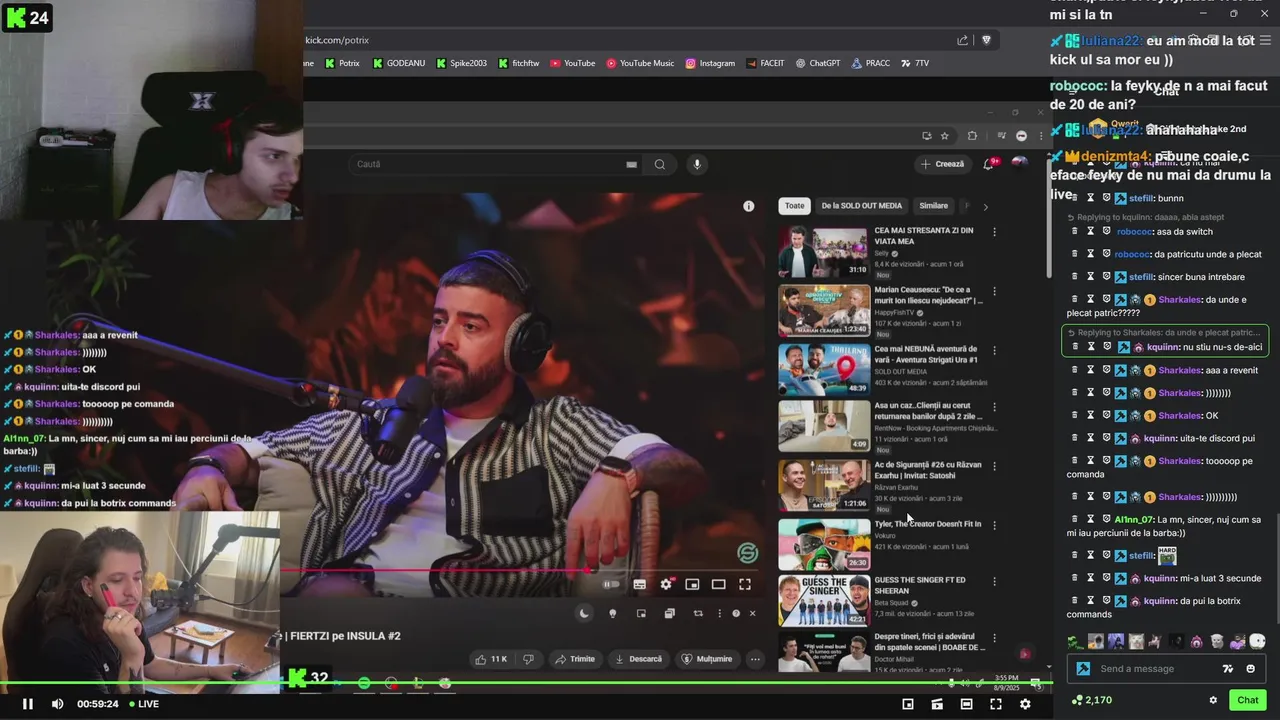Click Descarcă download button

pos(638,659)
